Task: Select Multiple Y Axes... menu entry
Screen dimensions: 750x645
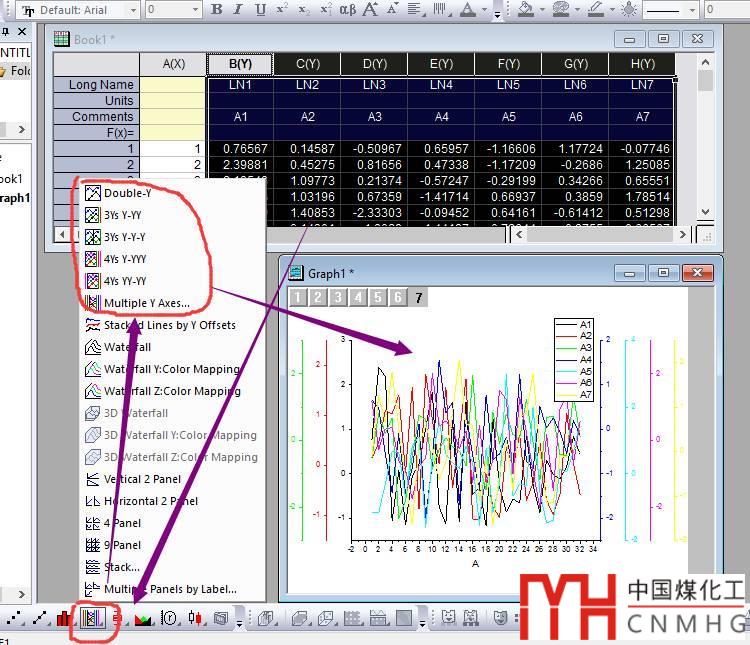Action: [146, 303]
